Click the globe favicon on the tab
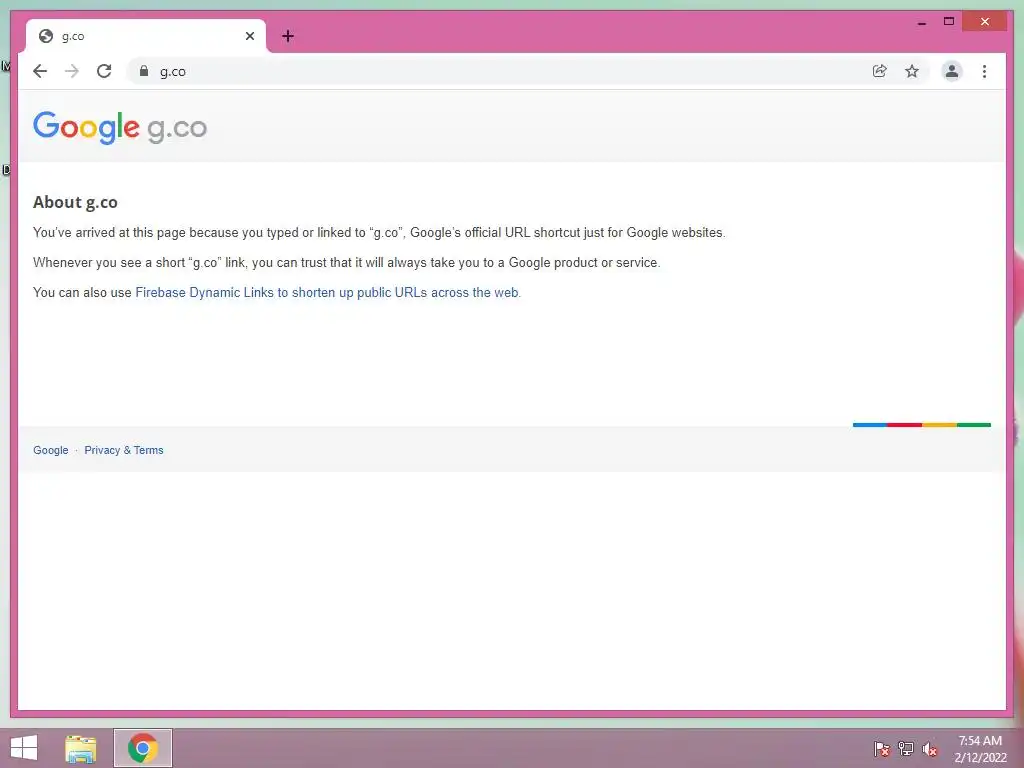 click(46, 36)
